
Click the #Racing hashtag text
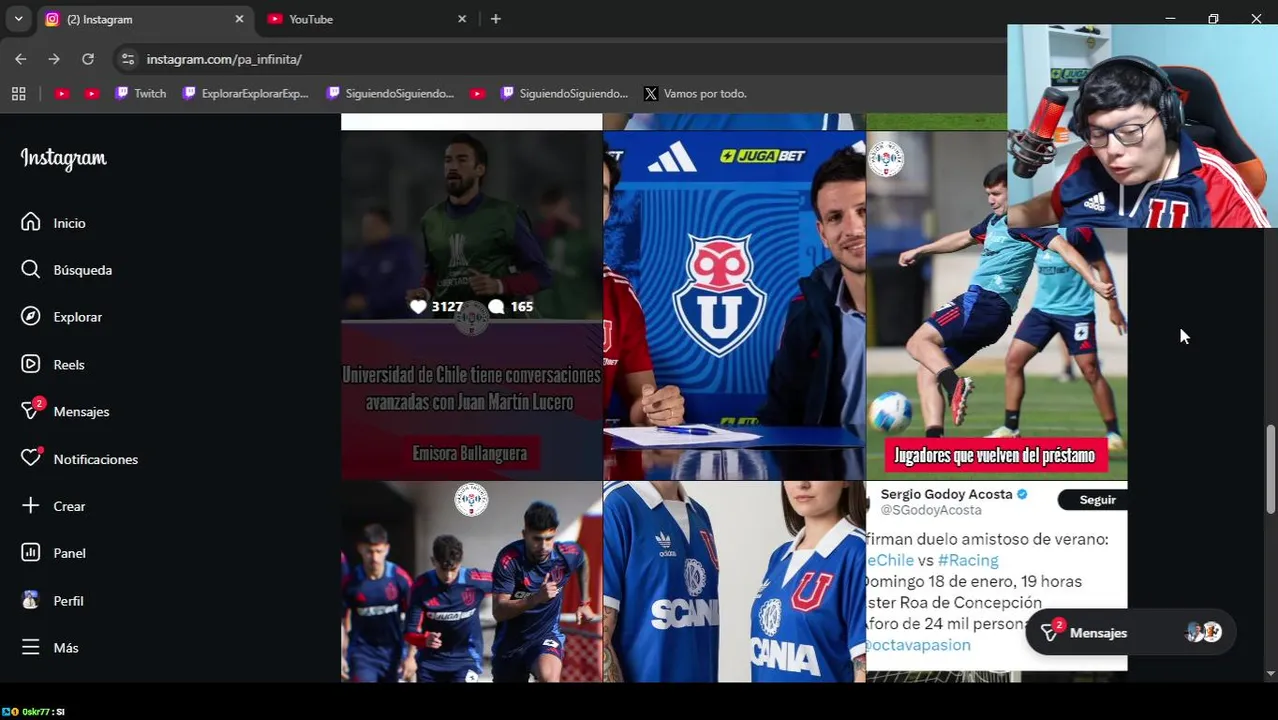[x=968, y=560]
